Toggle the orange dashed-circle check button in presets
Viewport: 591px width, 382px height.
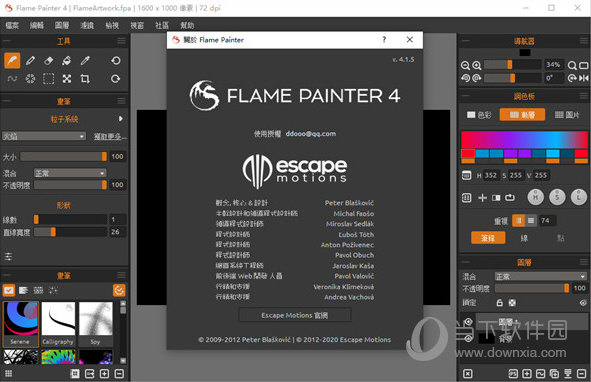(119, 290)
